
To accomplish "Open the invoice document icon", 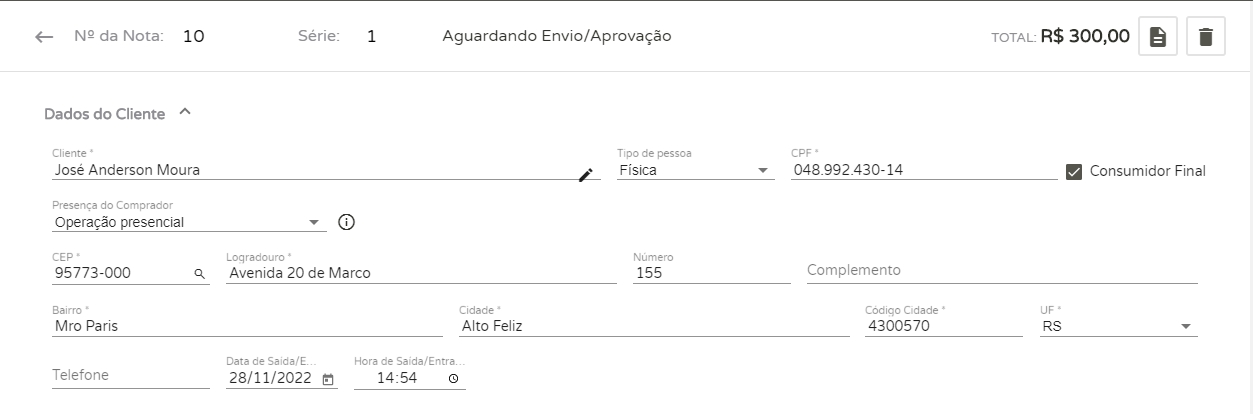I will pos(1157,37).
